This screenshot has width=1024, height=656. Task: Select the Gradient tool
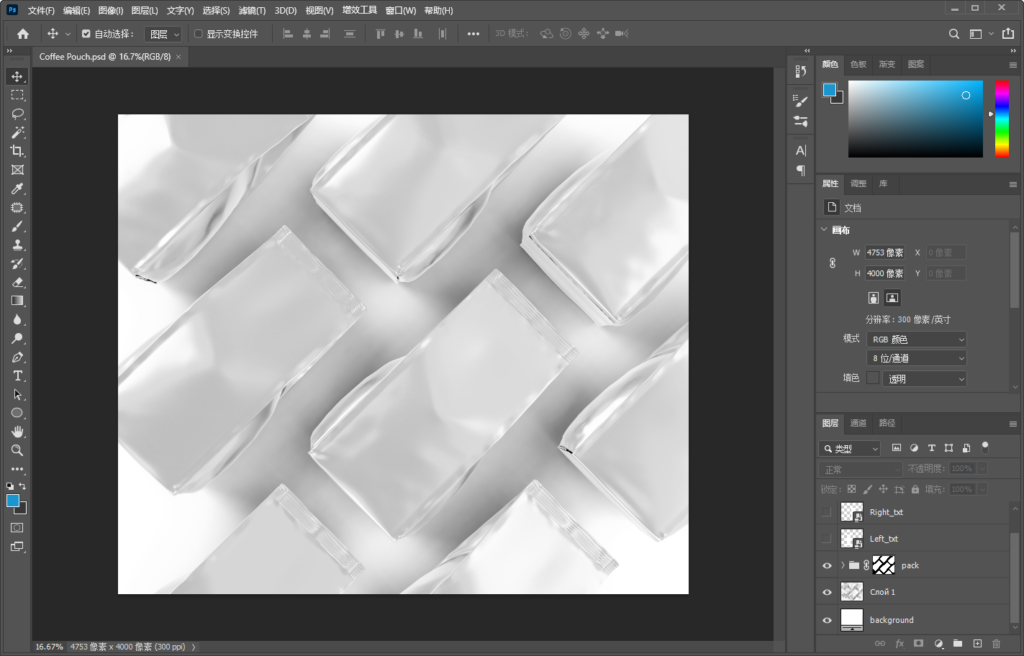[17, 301]
